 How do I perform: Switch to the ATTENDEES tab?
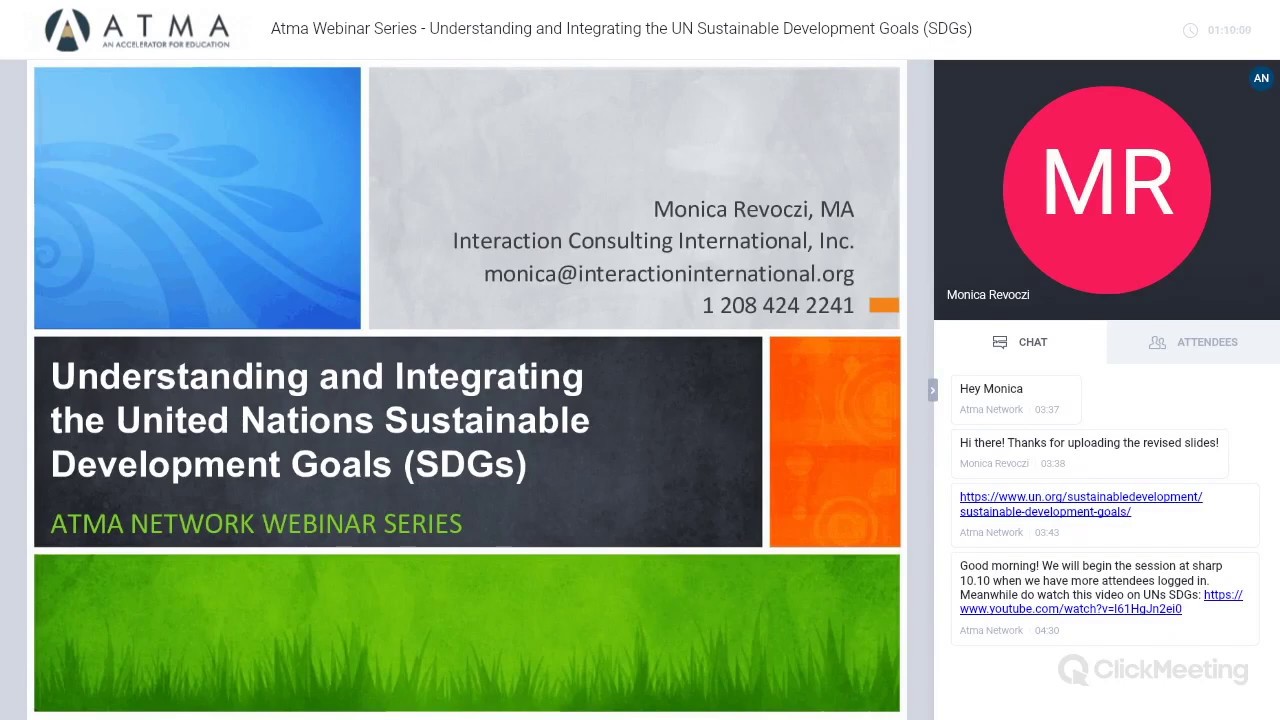(x=1193, y=342)
